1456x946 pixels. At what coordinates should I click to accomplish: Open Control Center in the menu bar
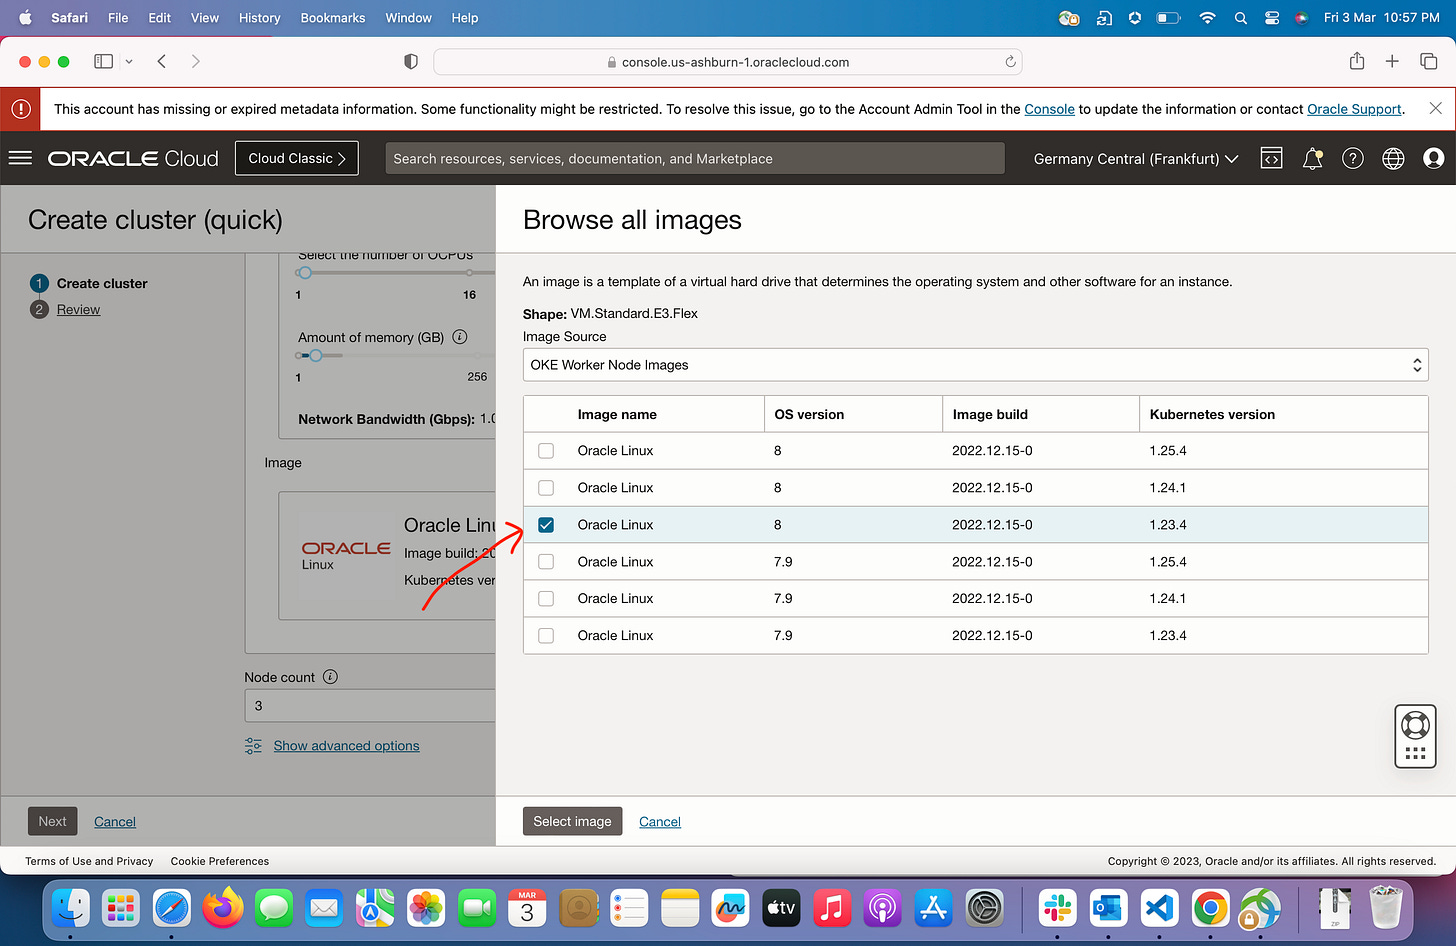coord(1272,18)
